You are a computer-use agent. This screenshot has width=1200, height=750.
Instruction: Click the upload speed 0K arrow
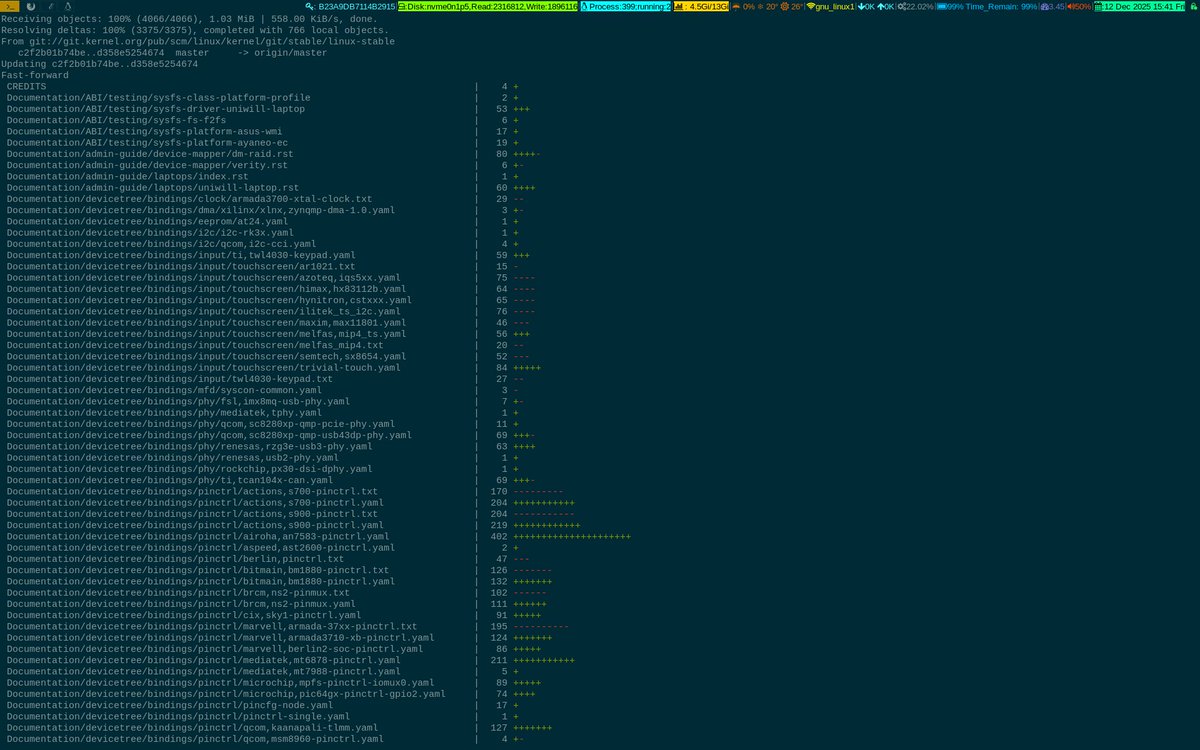click(x=885, y=6)
